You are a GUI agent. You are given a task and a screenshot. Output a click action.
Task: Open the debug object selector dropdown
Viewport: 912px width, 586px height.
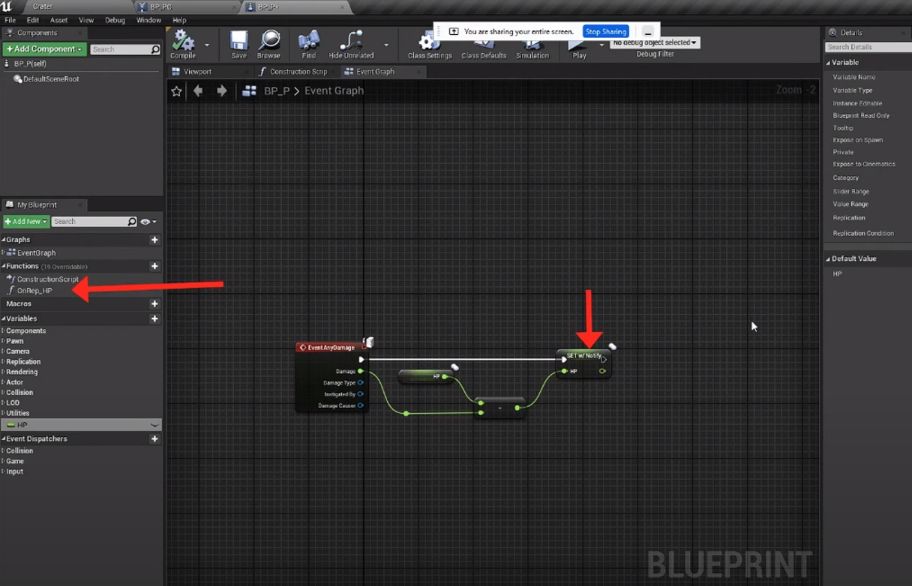pyautogui.click(x=654, y=42)
